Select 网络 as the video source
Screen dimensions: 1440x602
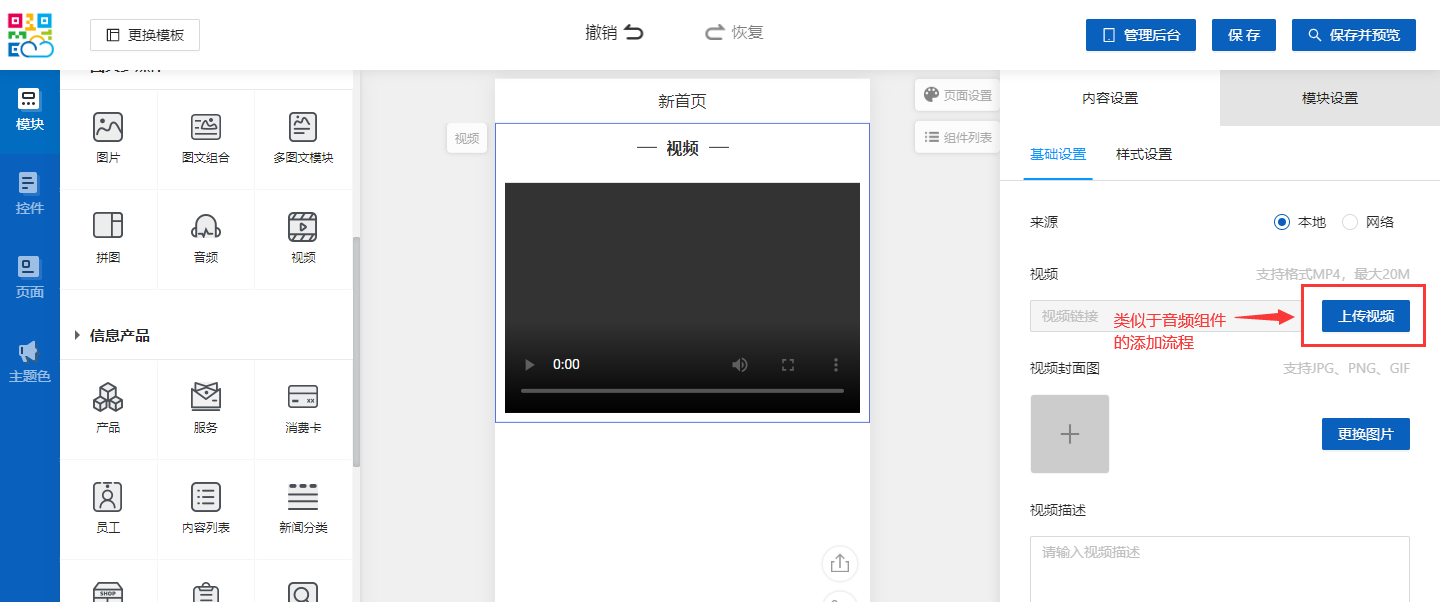(x=1350, y=222)
